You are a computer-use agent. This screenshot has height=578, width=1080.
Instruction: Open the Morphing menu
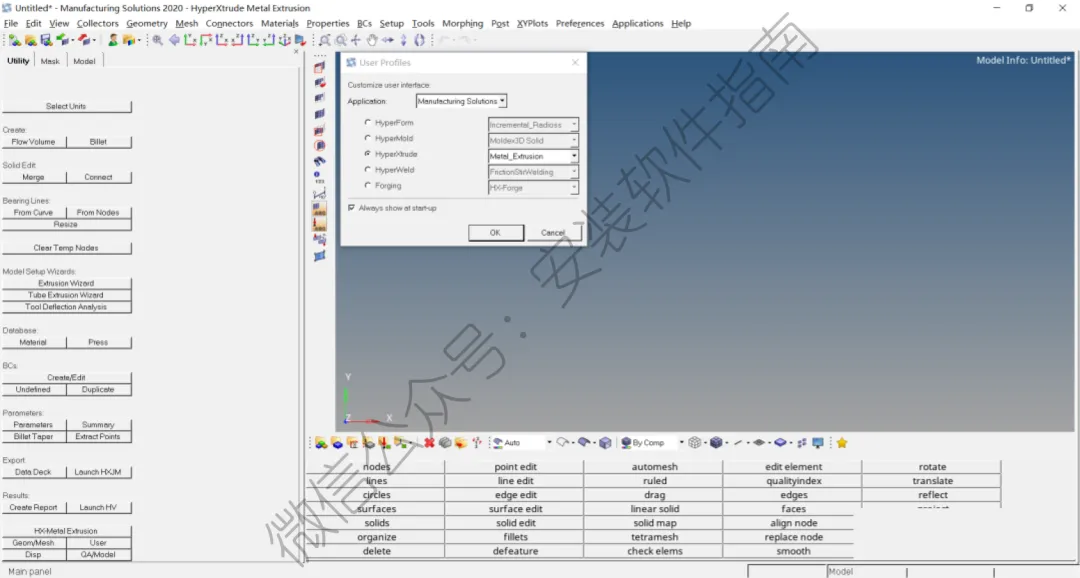click(x=462, y=23)
